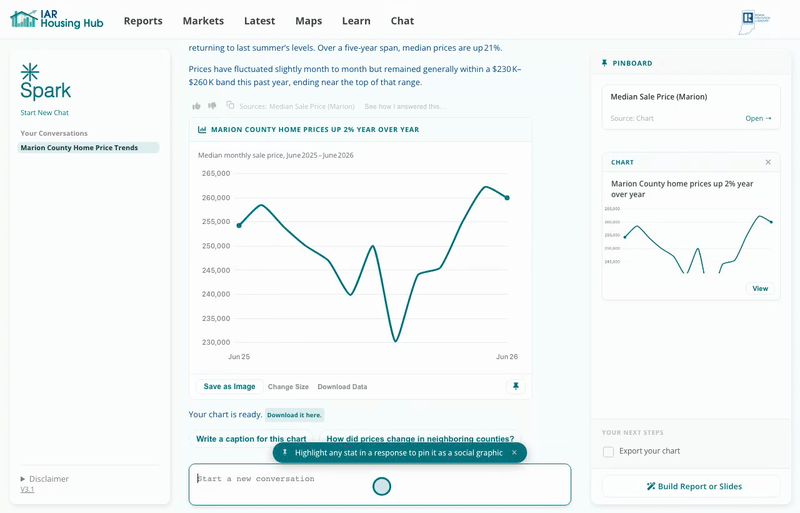Click the 'YOUR NEXT STEPS' heading
The width and height of the screenshot is (800, 513).
[632, 432]
